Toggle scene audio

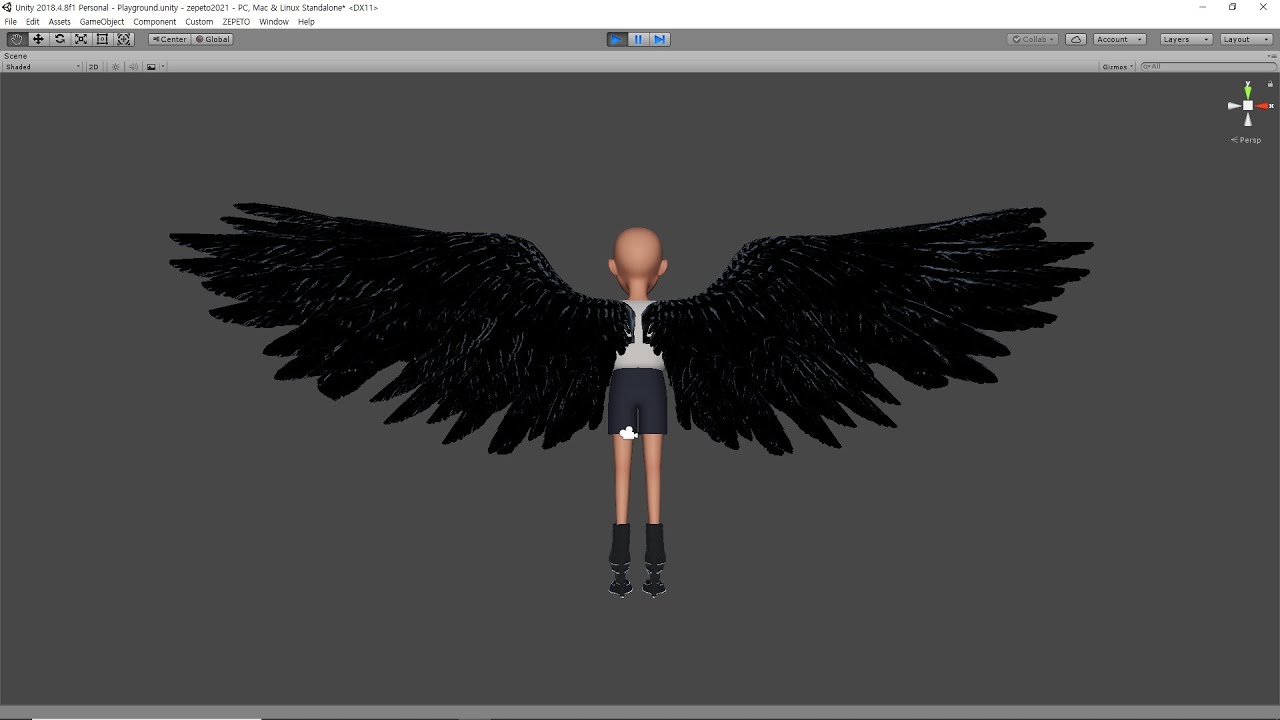(134, 67)
